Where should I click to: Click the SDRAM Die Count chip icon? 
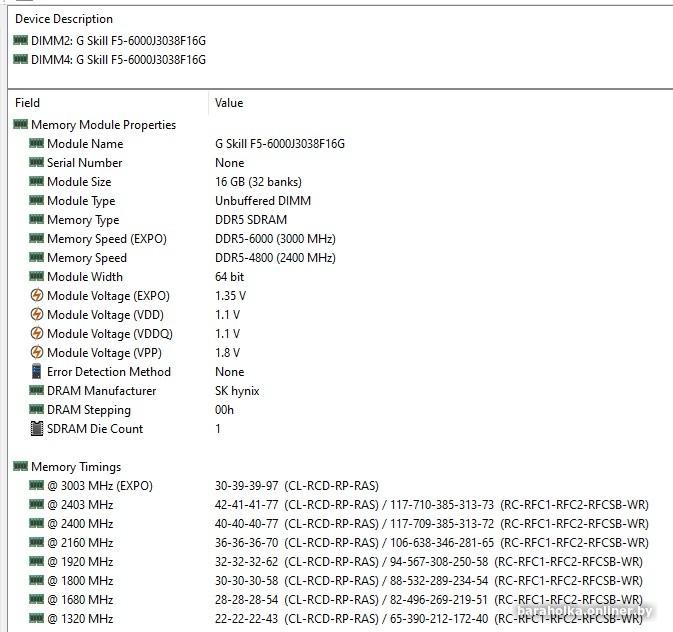point(37,428)
